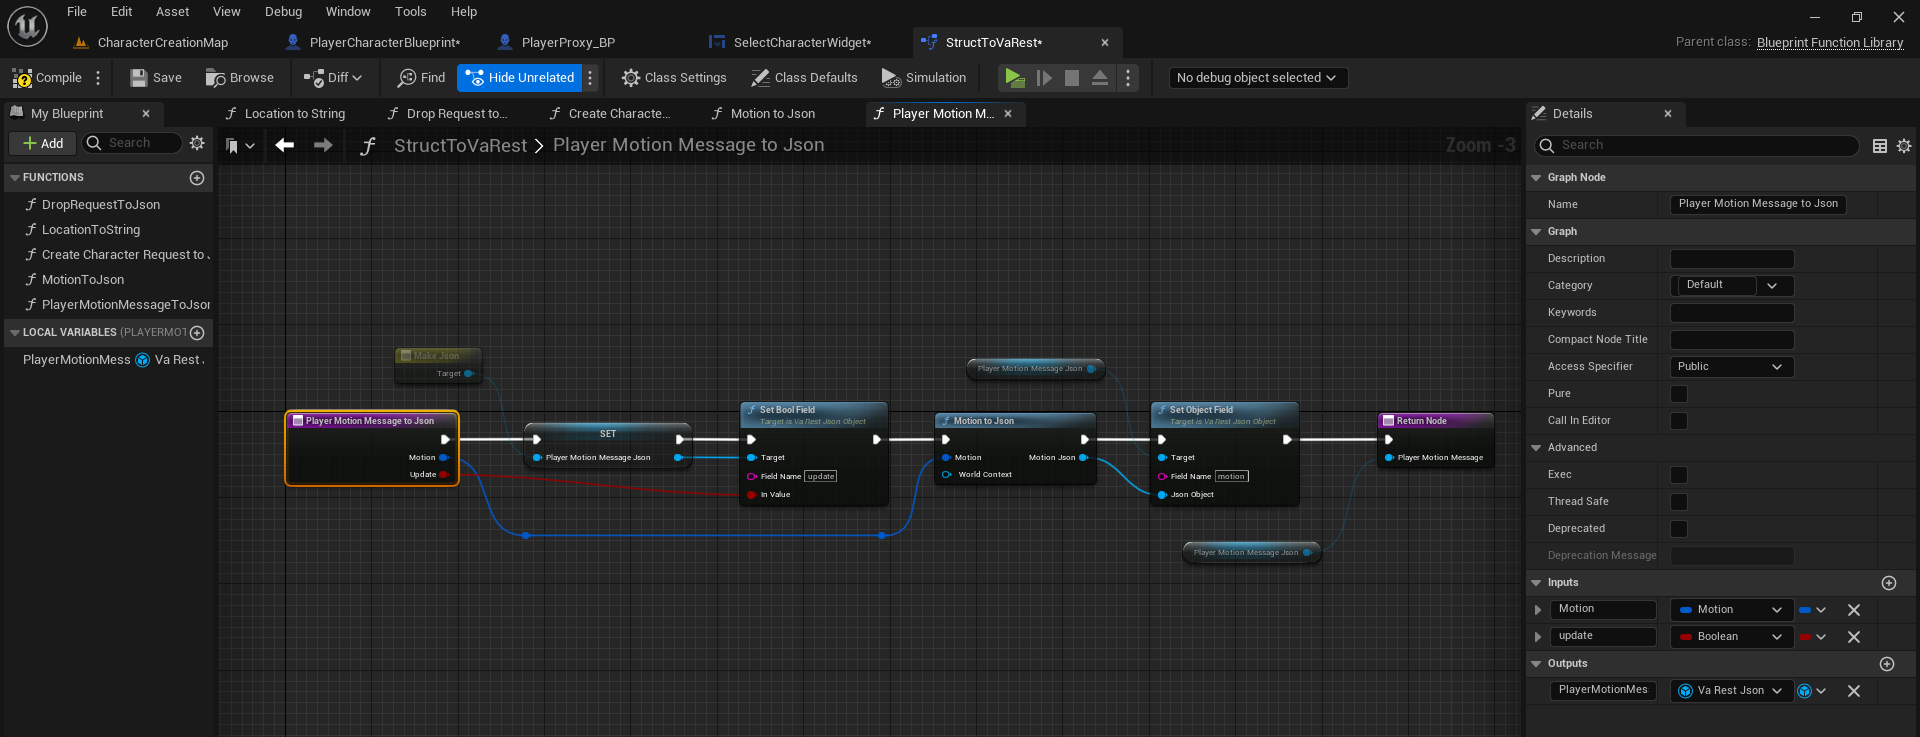The width and height of the screenshot is (1920, 737).
Task: Add a new function with plus icon
Action: pyautogui.click(x=197, y=178)
